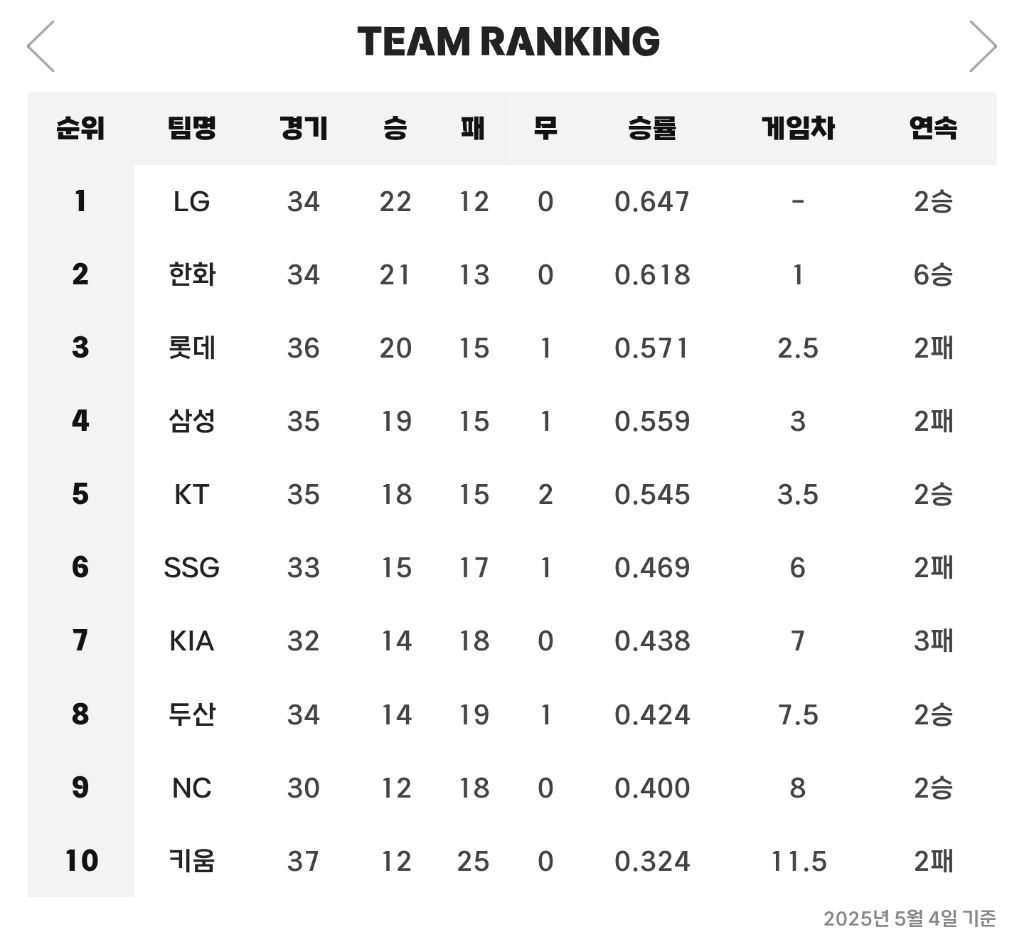This screenshot has width=1024, height=949.
Task: Open the 두산 team name
Action: (x=191, y=715)
